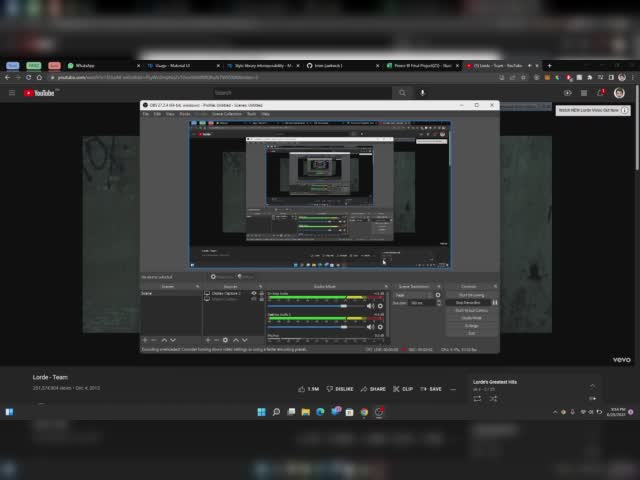Toggle visibility of second source in Sources list

254,299
